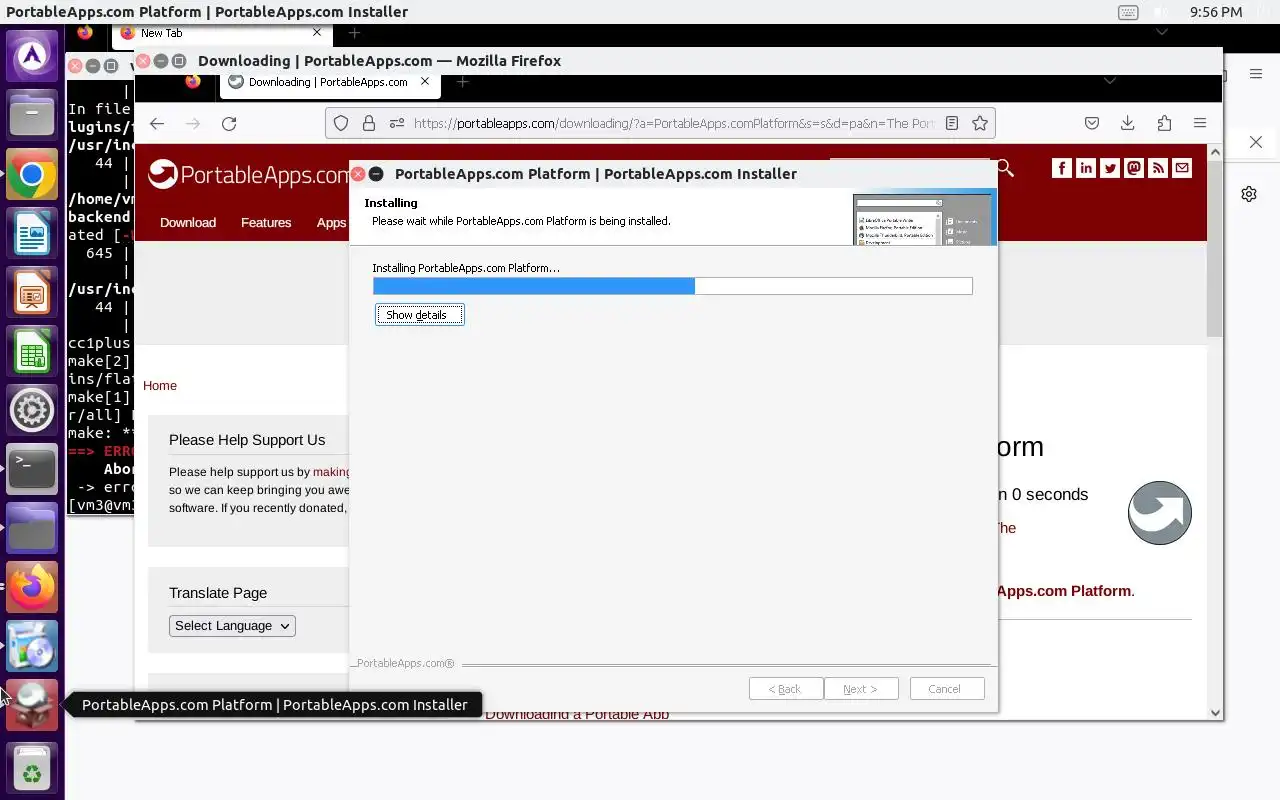Viewport: 1280px width, 800px height.
Task: Click website search magnifier icon
Action: pos(1005,168)
